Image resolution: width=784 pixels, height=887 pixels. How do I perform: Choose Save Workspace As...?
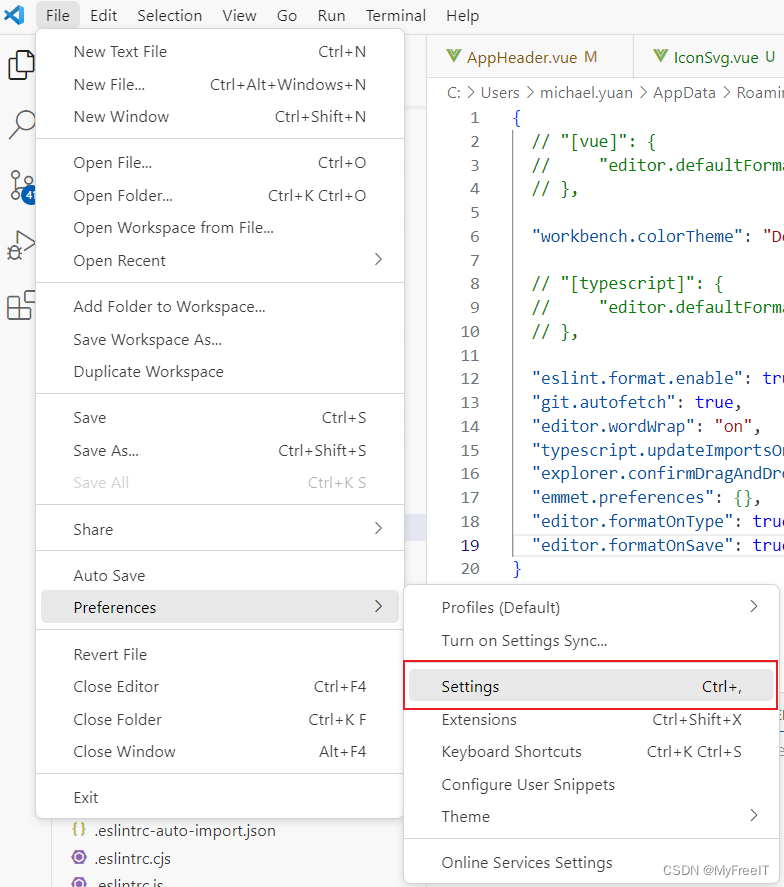pyautogui.click(x=220, y=339)
